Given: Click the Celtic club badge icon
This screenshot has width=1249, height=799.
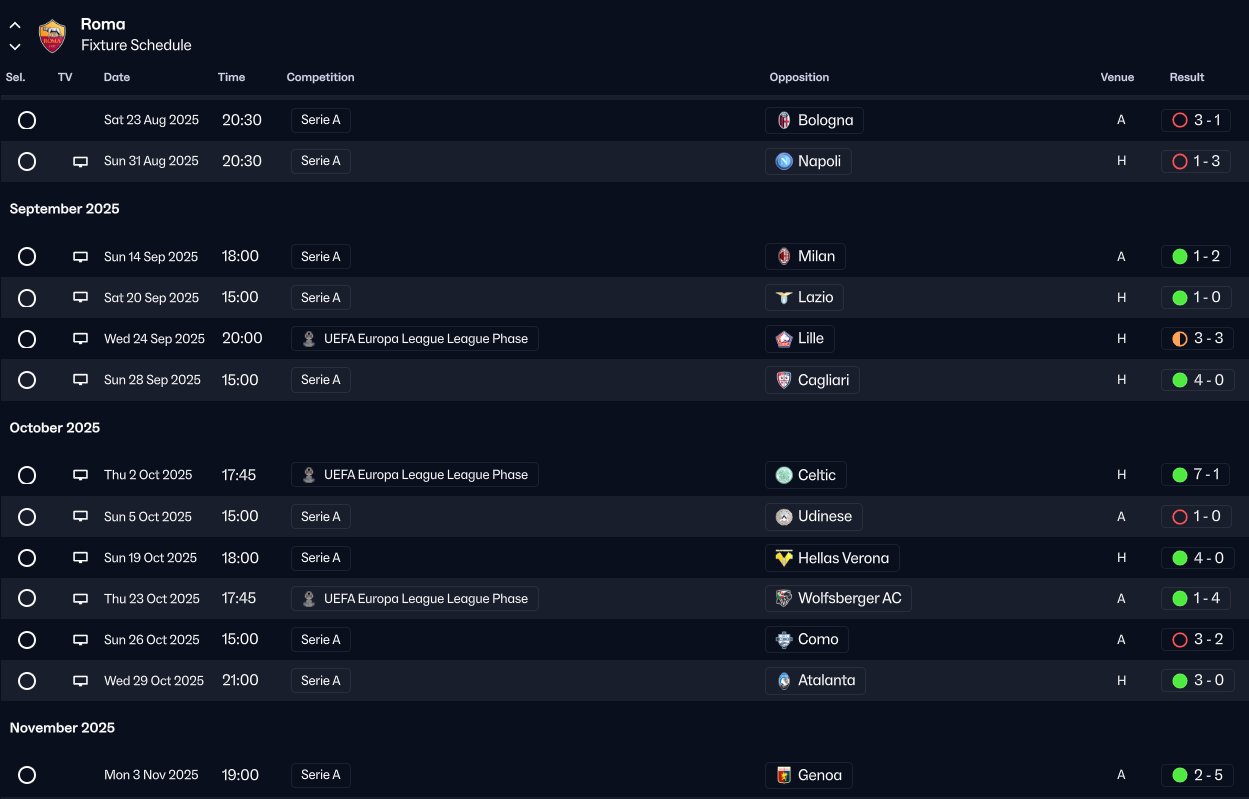Looking at the screenshot, I should pos(784,475).
